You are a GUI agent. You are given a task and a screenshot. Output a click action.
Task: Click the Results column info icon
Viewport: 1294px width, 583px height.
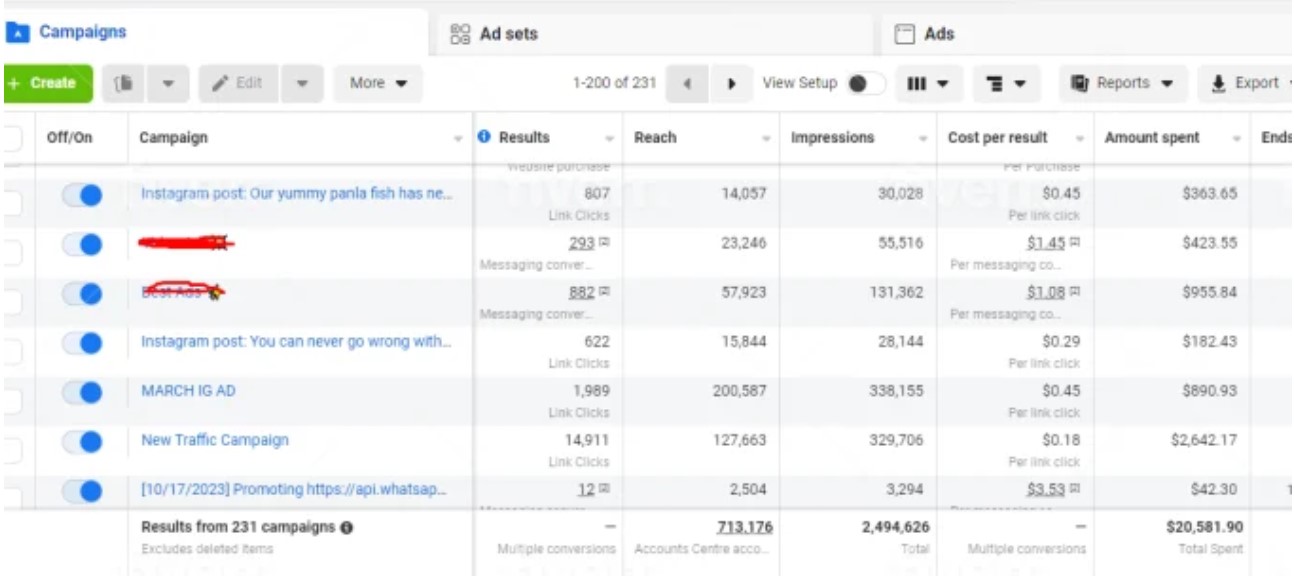[x=485, y=138]
